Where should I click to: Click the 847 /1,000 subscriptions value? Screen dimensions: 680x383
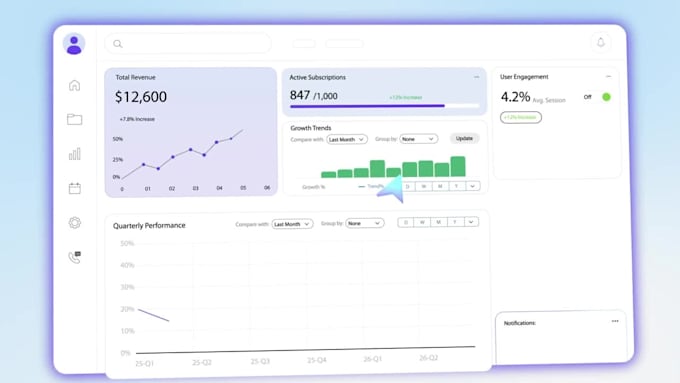[314, 95]
